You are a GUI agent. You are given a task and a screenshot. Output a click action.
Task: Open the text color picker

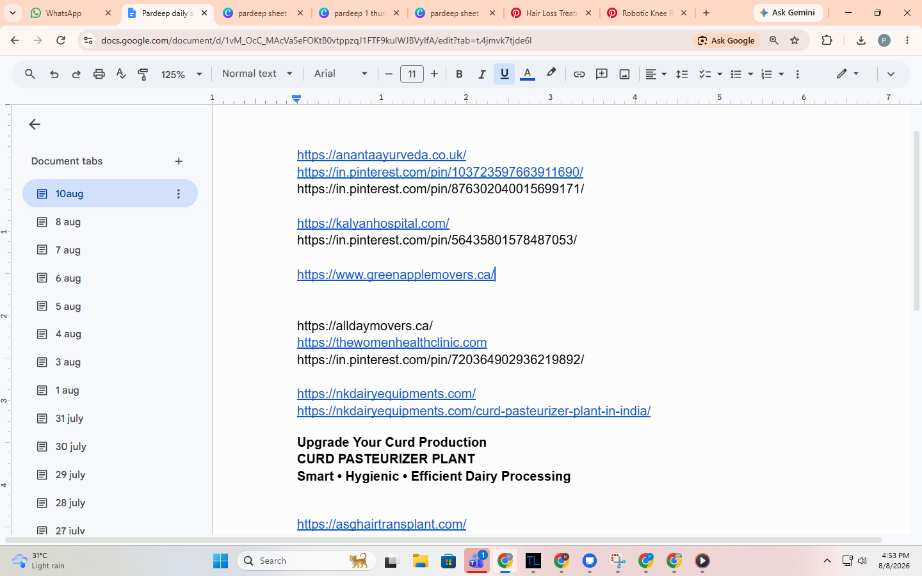pos(527,74)
